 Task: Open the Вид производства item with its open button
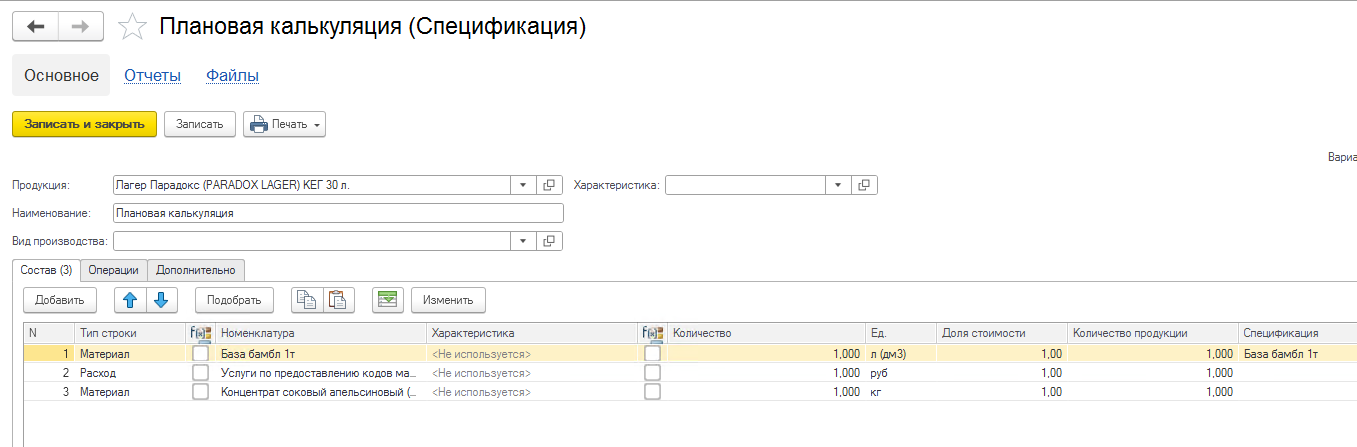(x=549, y=241)
